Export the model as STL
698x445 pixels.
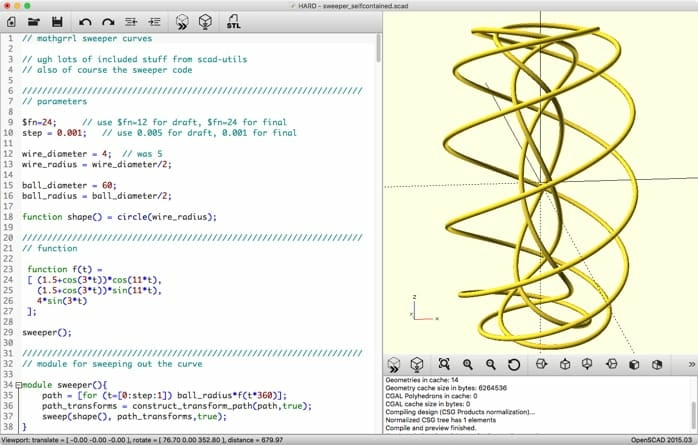coord(232,20)
